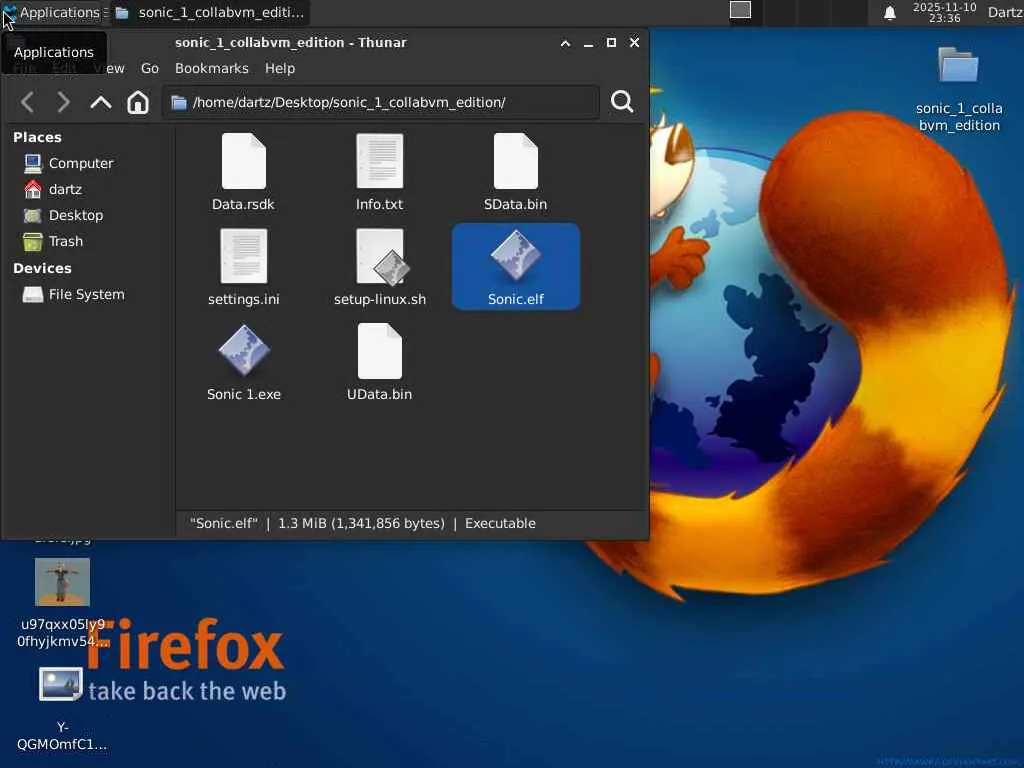The image size is (1024, 768).
Task: Select the Sonic.elf executable icon
Action: point(515,256)
